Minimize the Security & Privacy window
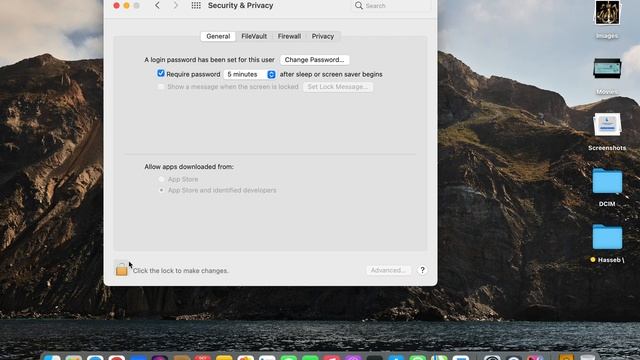This screenshot has width=640, height=360. click(127, 5)
